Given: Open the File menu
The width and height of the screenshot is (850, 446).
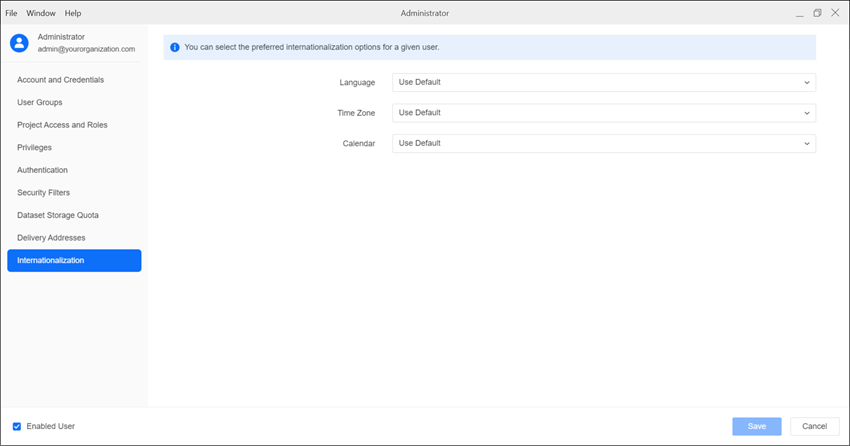Looking at the screenshot, I should click(x=12, y=13).
